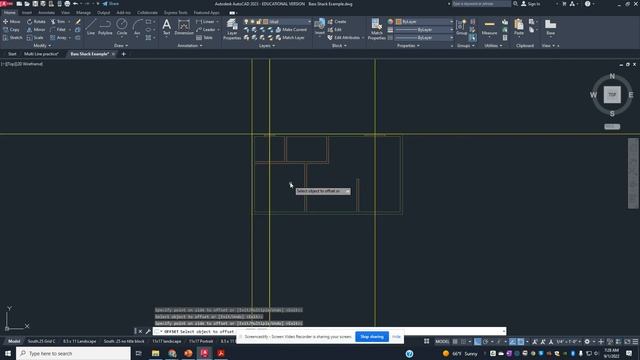Click the MODEL status bar button
The height and width of the screenshot is (360, 640).
(x=442, y=342)
